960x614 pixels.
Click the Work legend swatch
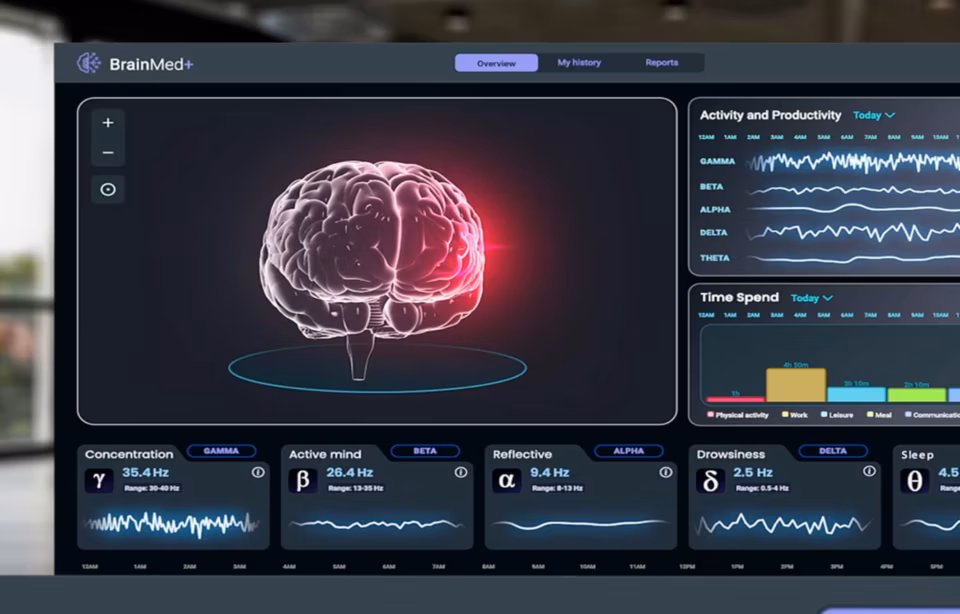(x=785, y=414)
